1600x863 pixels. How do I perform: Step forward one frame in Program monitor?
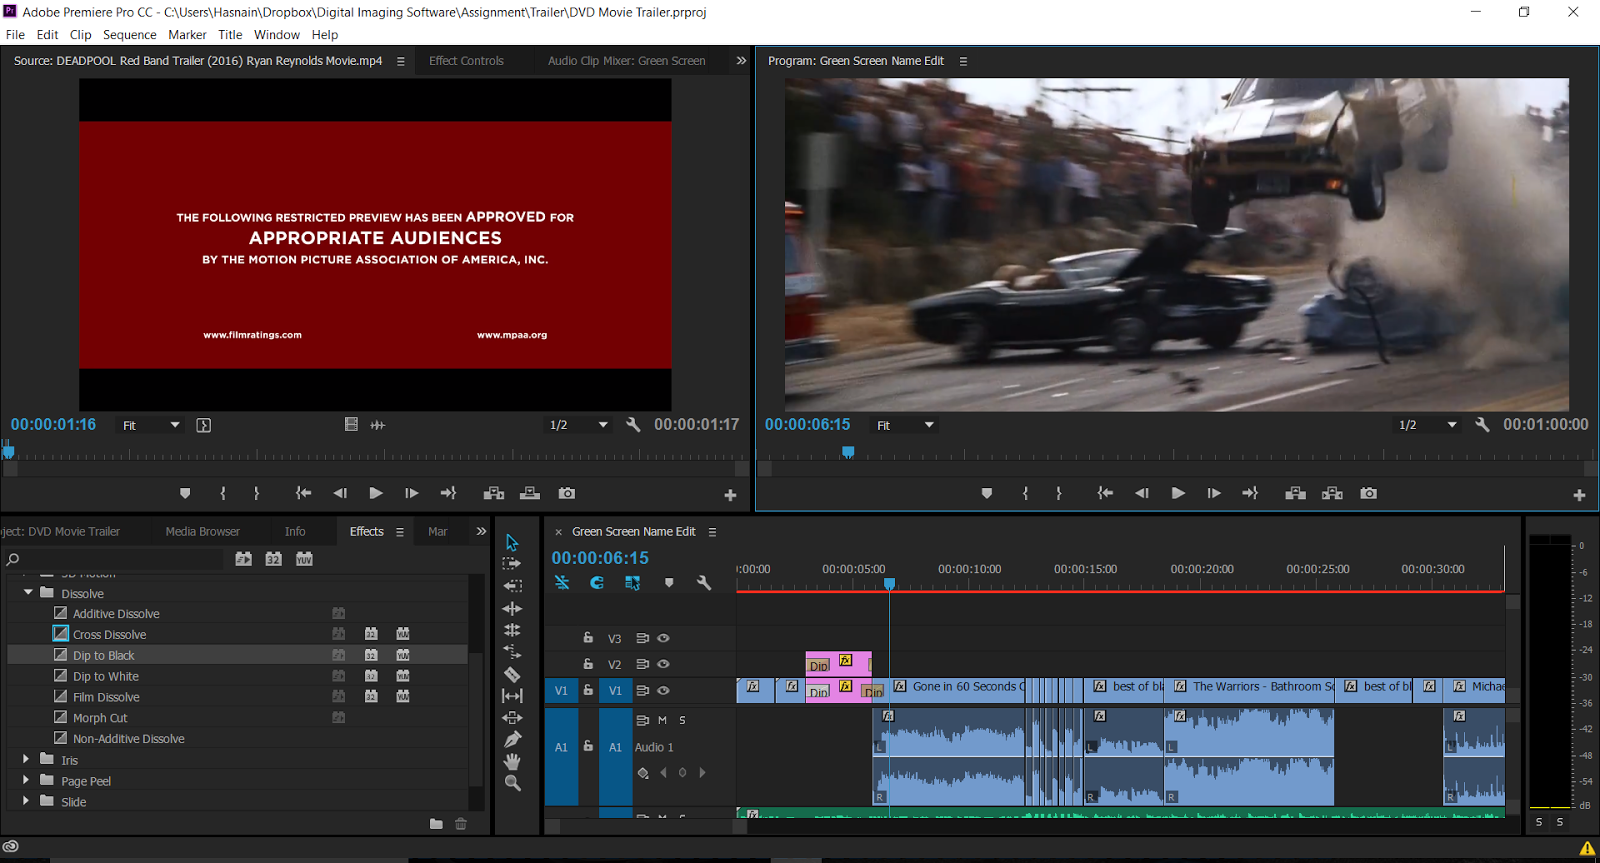tap(1214, 493)
